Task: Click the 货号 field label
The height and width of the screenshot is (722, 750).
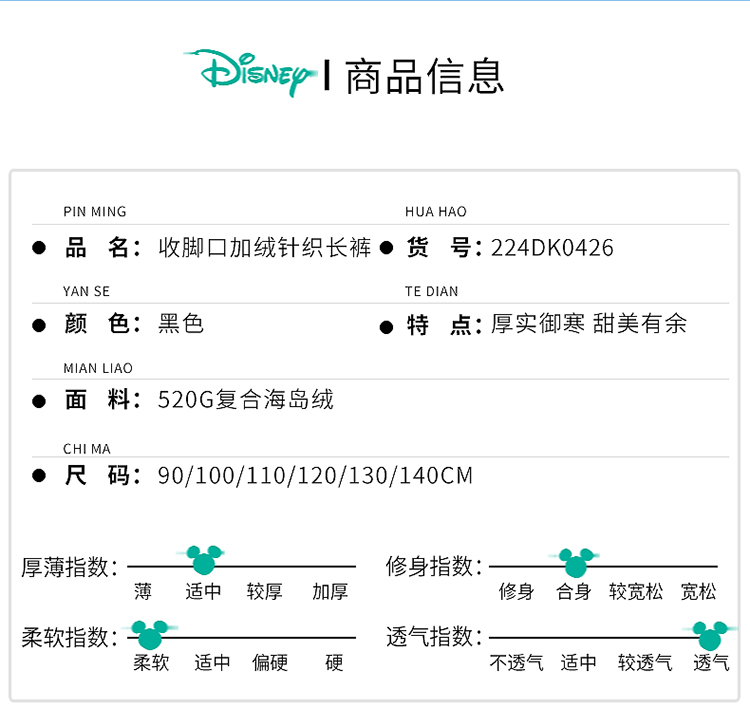Action: click(444, 247)
